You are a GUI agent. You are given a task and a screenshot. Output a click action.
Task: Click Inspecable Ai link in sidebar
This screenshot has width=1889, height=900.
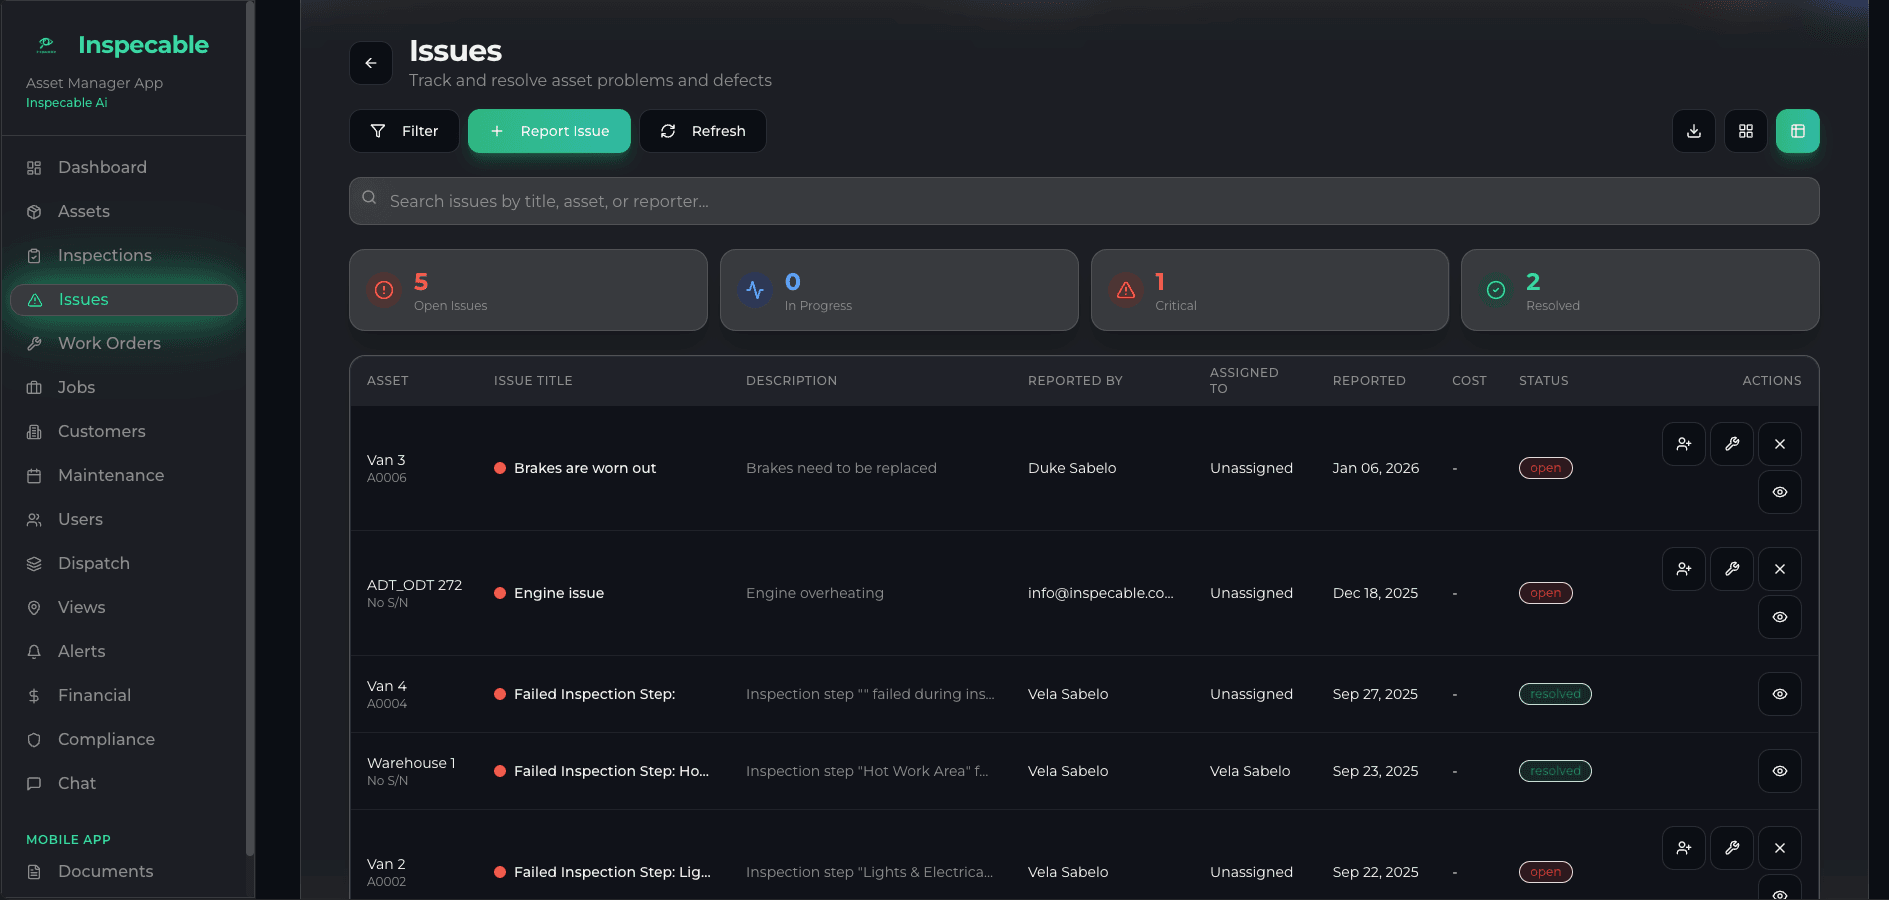click(67, 103)
